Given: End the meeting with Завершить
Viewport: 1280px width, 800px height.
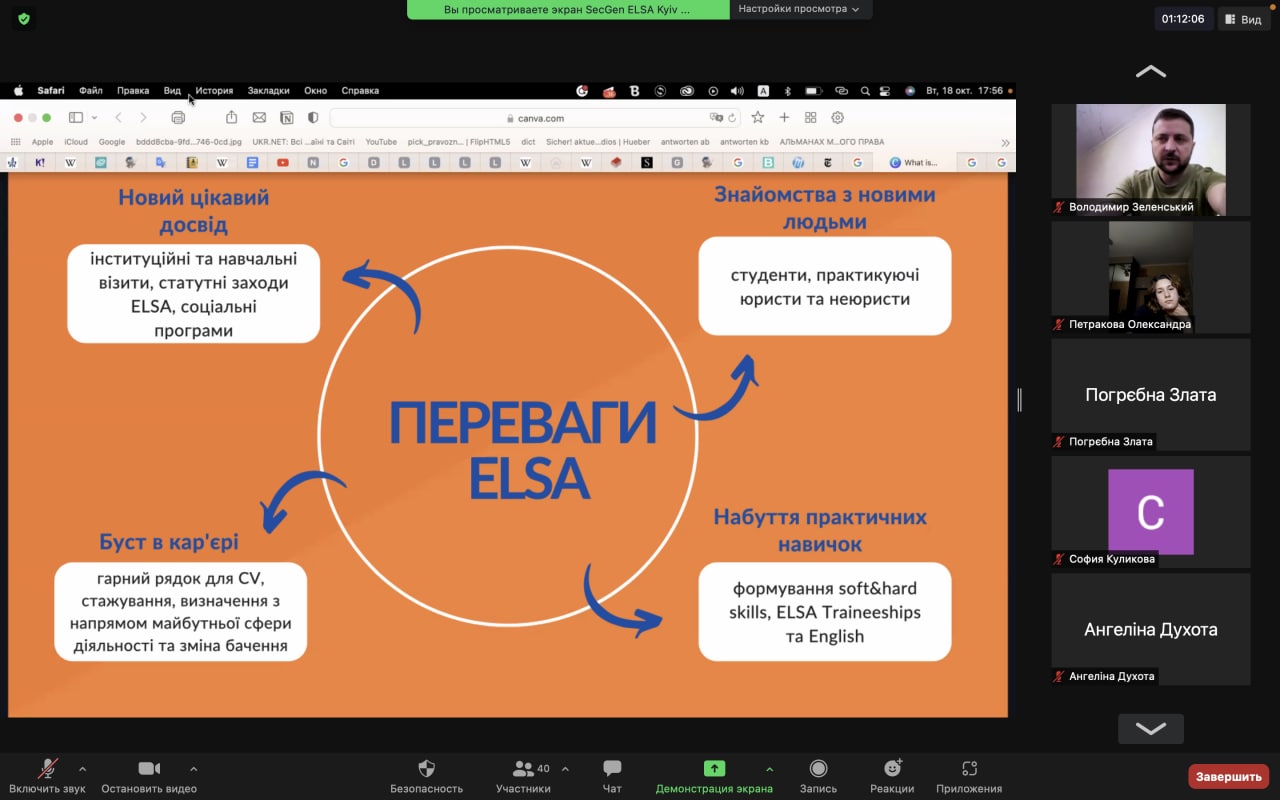Looking at the screenshot, I should click(1228, 776).
